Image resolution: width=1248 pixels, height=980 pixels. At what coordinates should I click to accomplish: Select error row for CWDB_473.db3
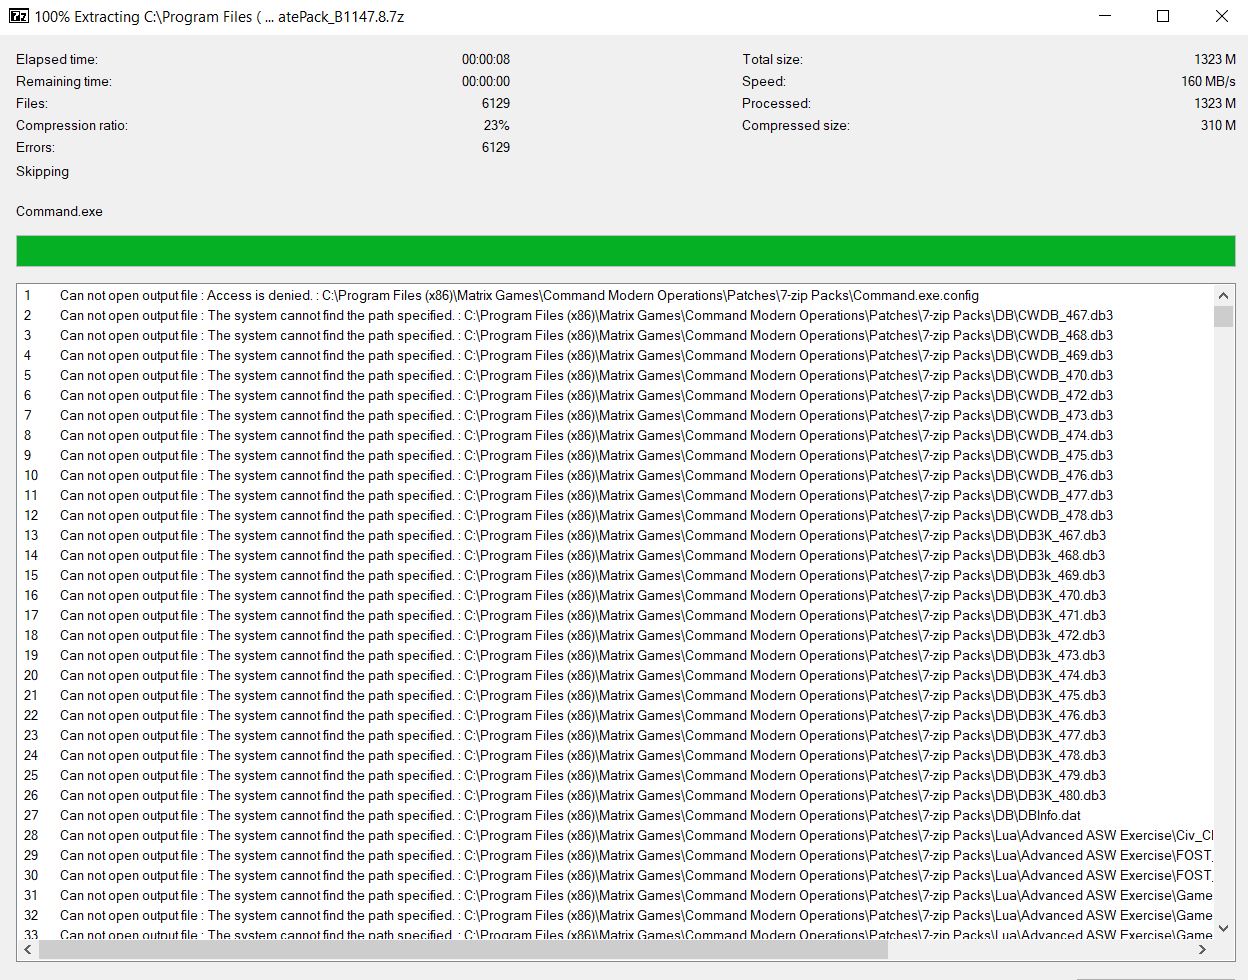coord(615,415)
